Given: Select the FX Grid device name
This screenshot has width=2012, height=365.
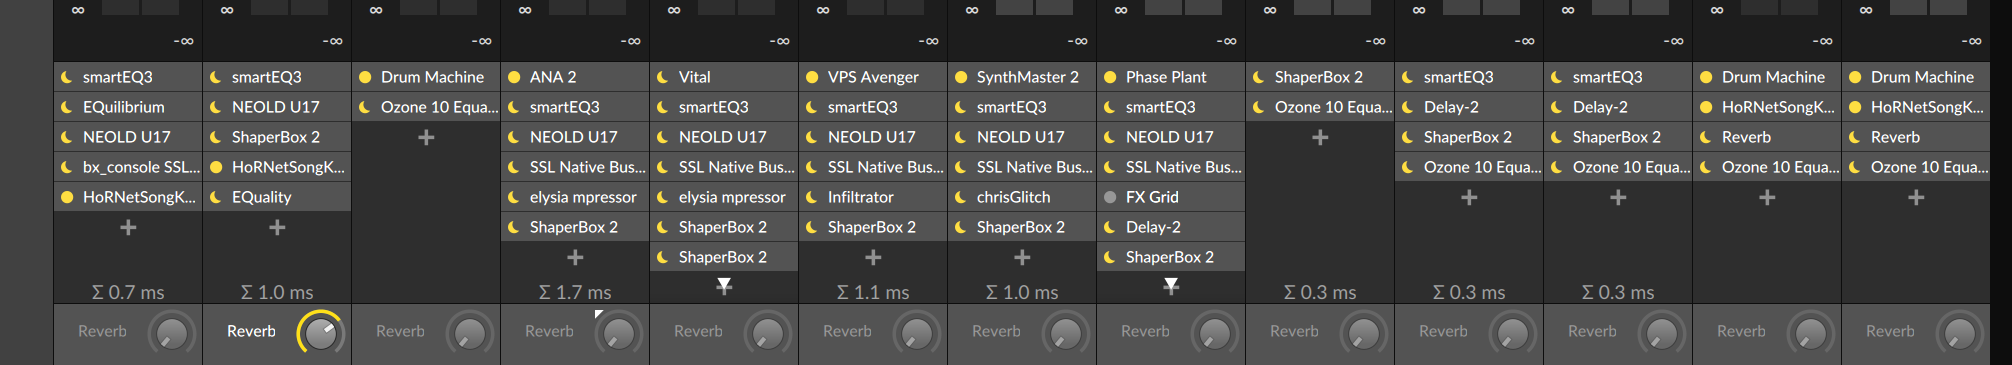Looking at the screenshot, I should click(x=1152, y=197).
